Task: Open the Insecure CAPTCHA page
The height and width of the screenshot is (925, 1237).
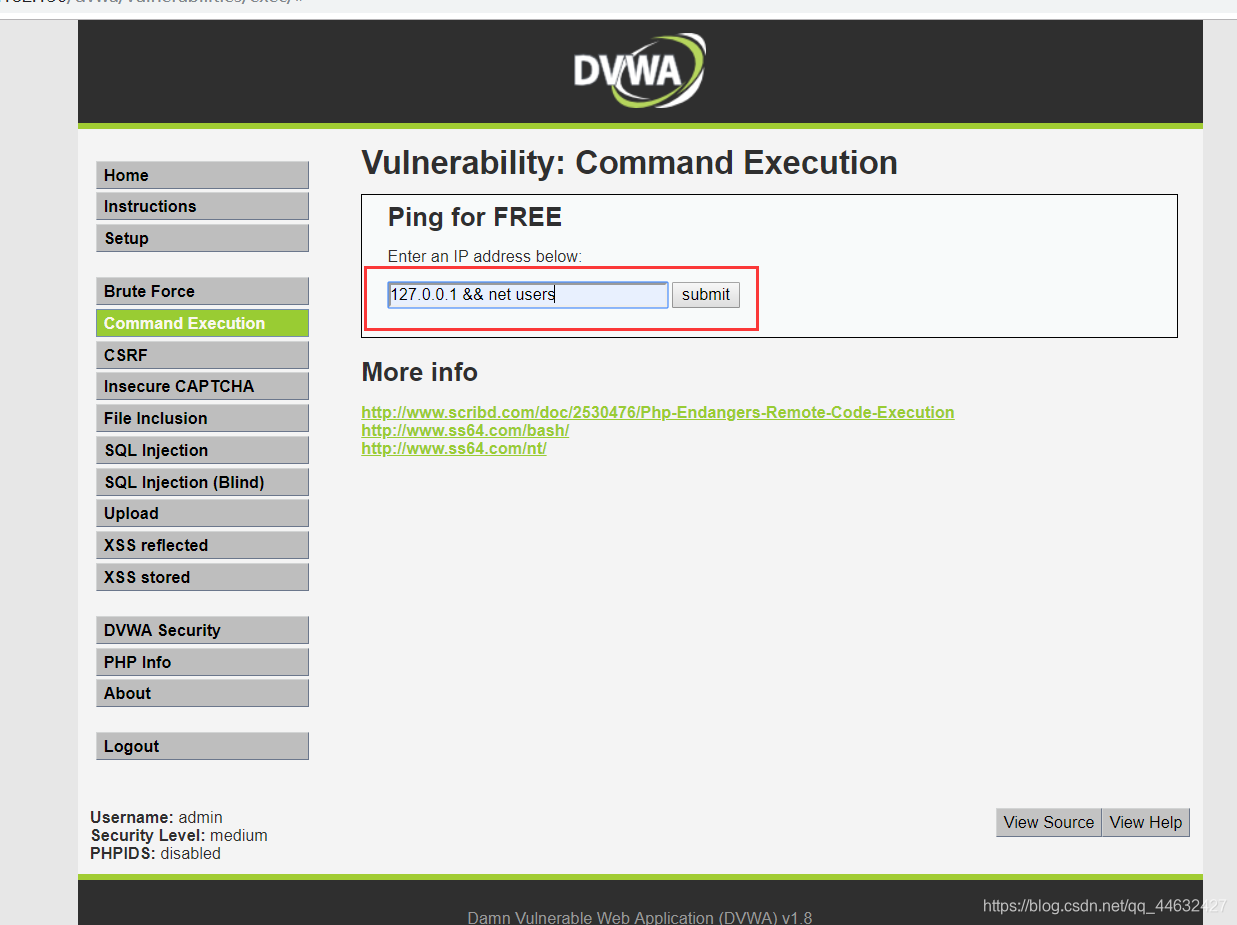Action: [x=202, y=386]
